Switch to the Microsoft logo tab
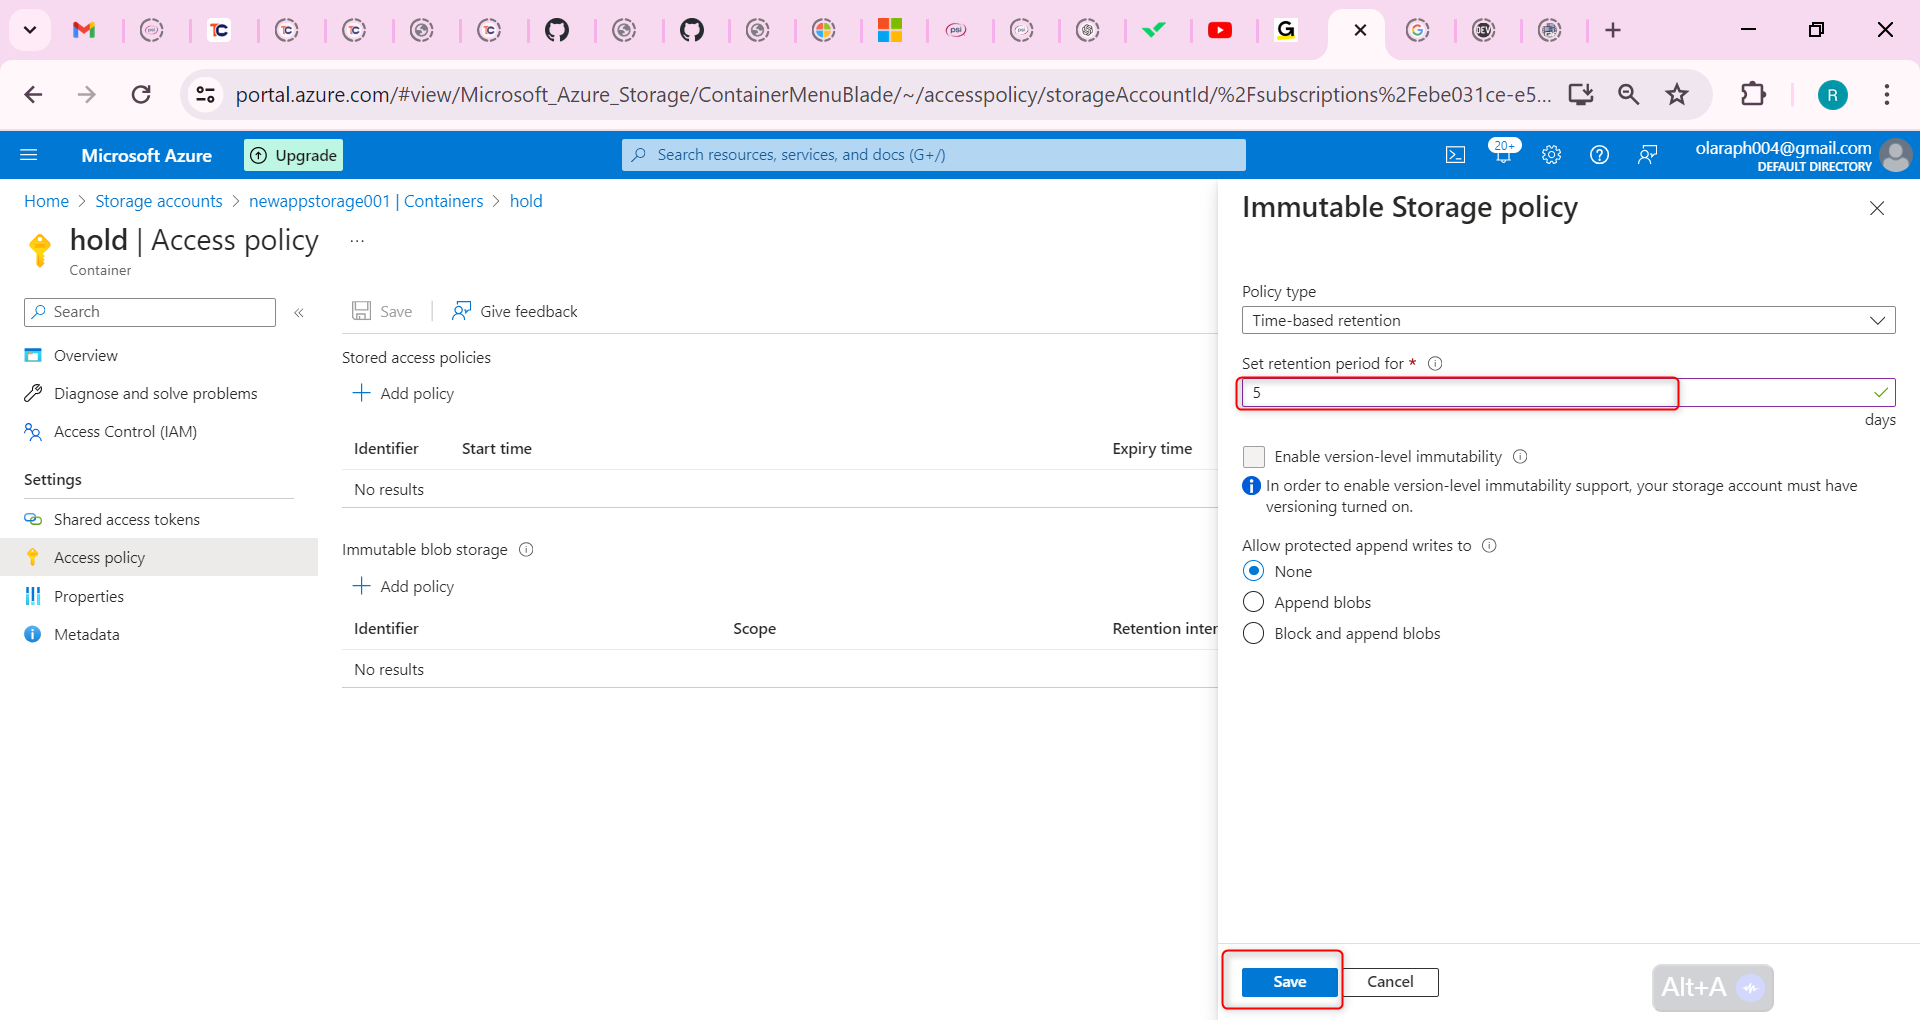 point(890,30)
